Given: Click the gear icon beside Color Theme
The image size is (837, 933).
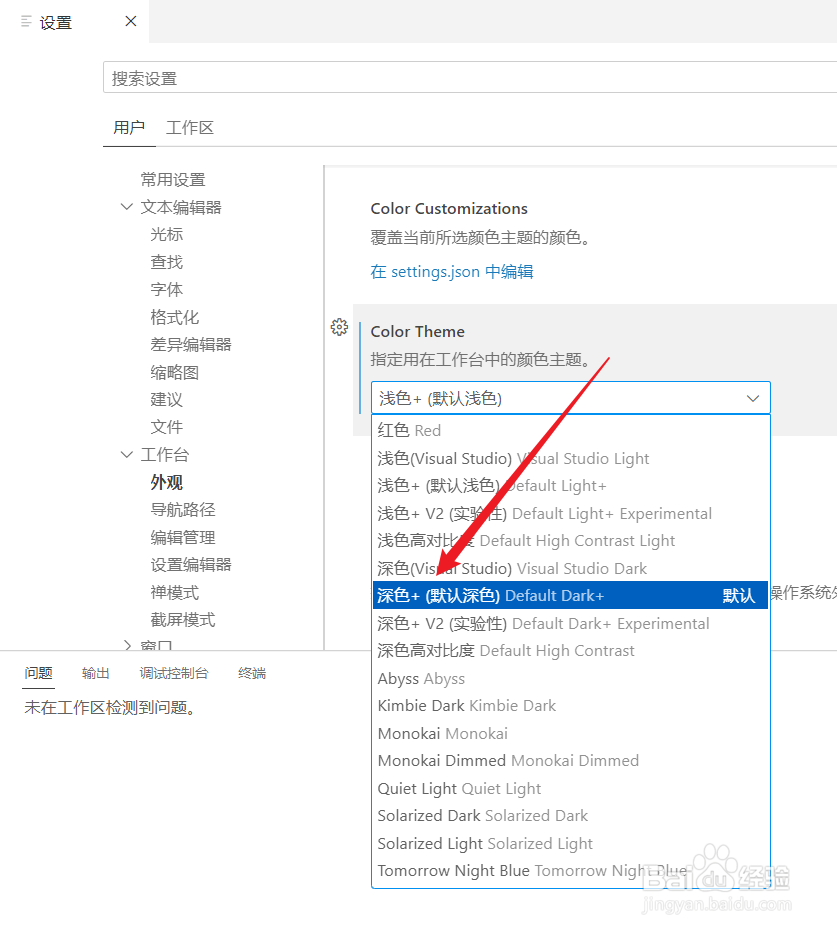Looking at the screenshot, I should [x=339, y=327].
